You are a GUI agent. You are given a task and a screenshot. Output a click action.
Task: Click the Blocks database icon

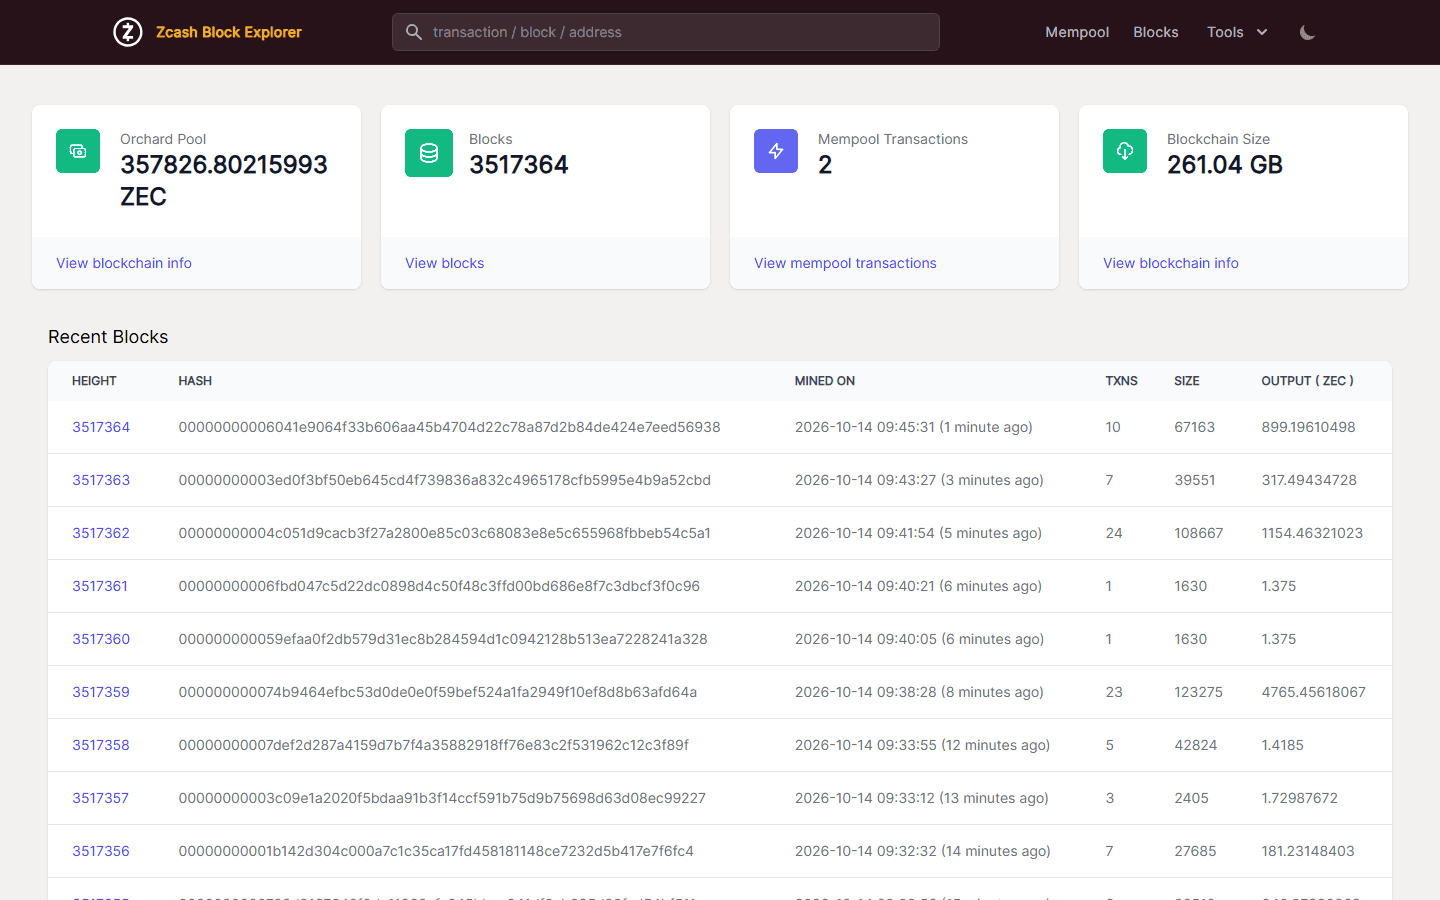(429, 153)
